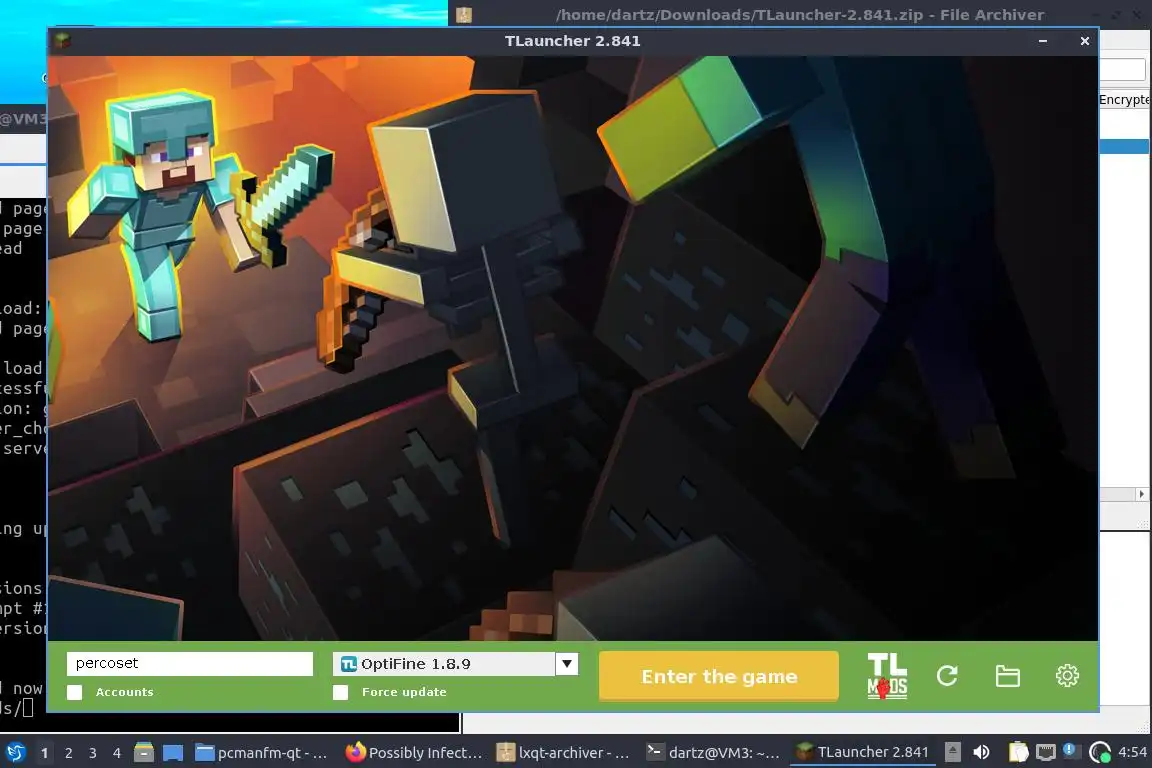The image size is (1152, 768).
Task: Launch file manager quick-launch icon in taskbar
Action: pos(144,753)
